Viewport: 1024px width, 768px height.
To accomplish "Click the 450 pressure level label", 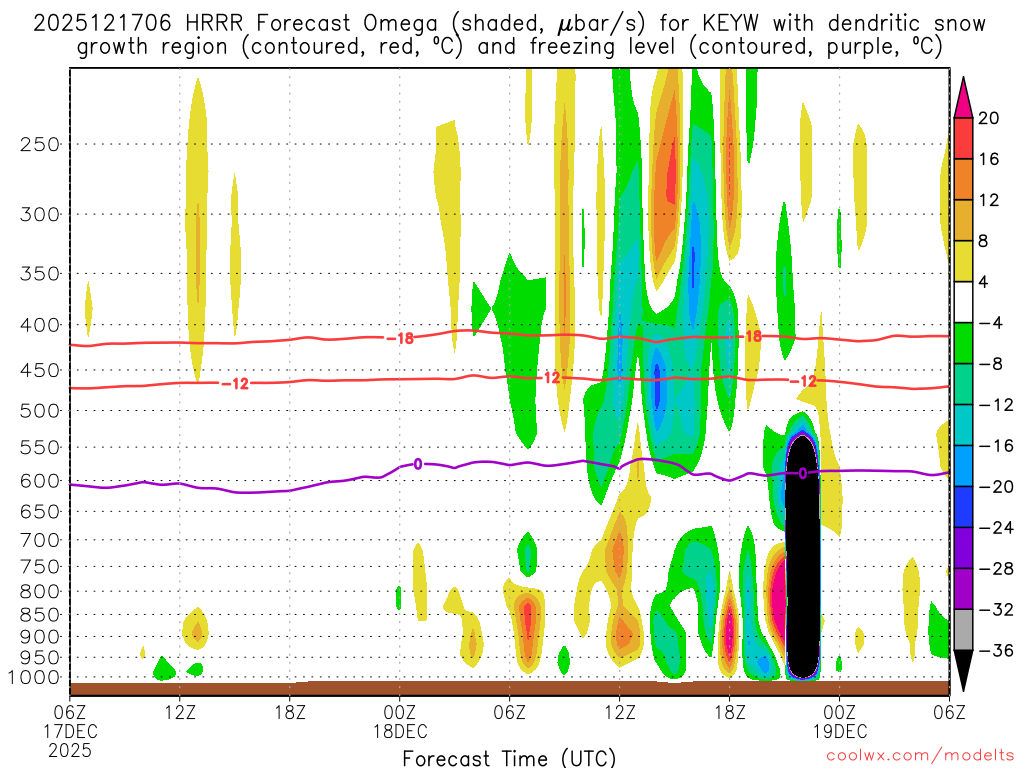I will pyautogui.click(x=39, y=370).
